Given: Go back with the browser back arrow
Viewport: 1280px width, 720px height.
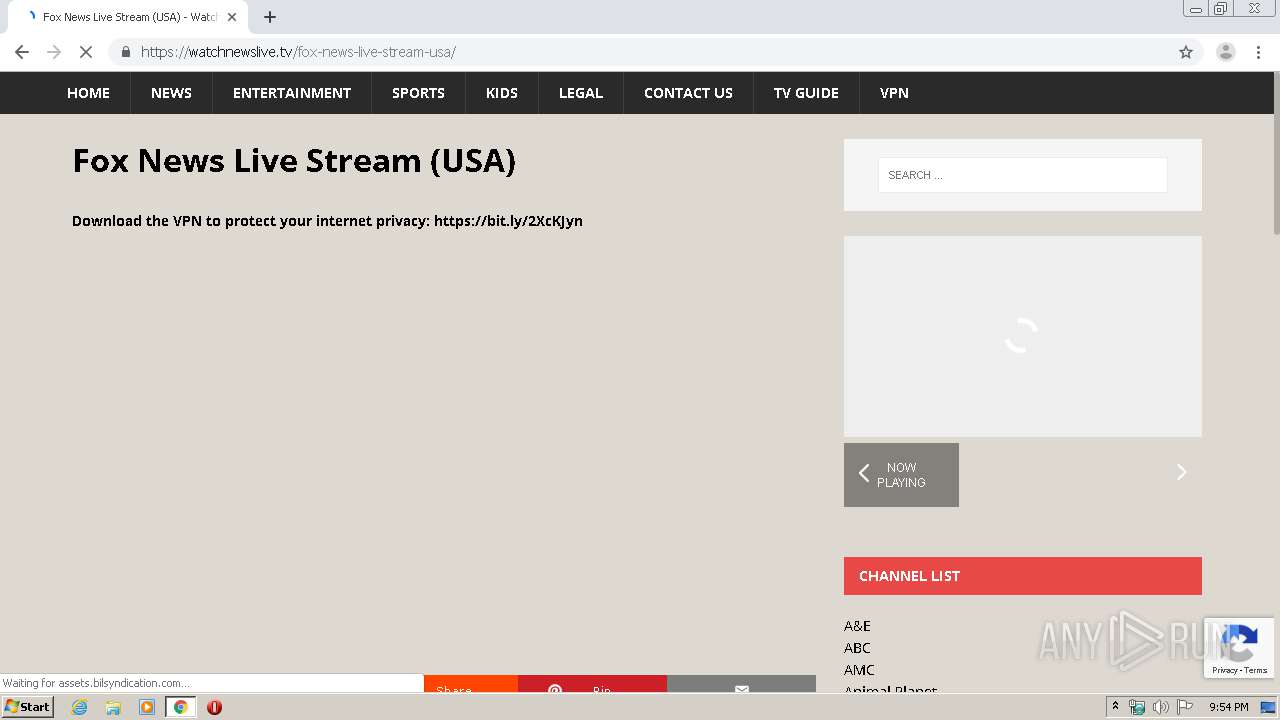Looking at the screenshot, I should click(x=22, y=52).
